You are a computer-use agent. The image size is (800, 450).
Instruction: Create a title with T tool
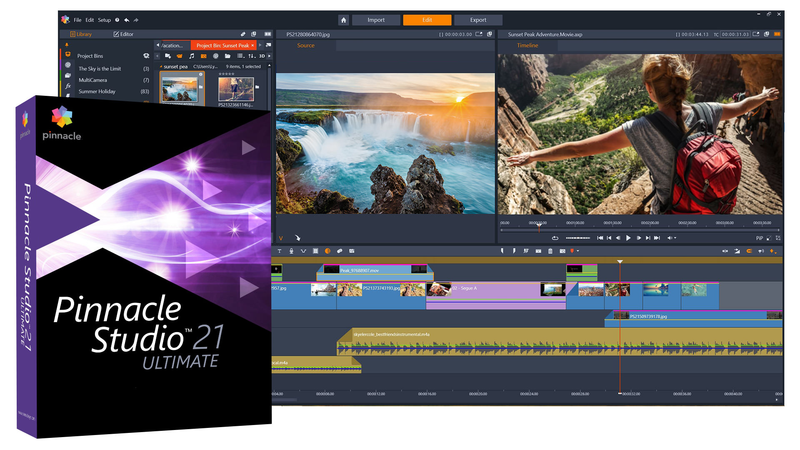tap(279, 251)
